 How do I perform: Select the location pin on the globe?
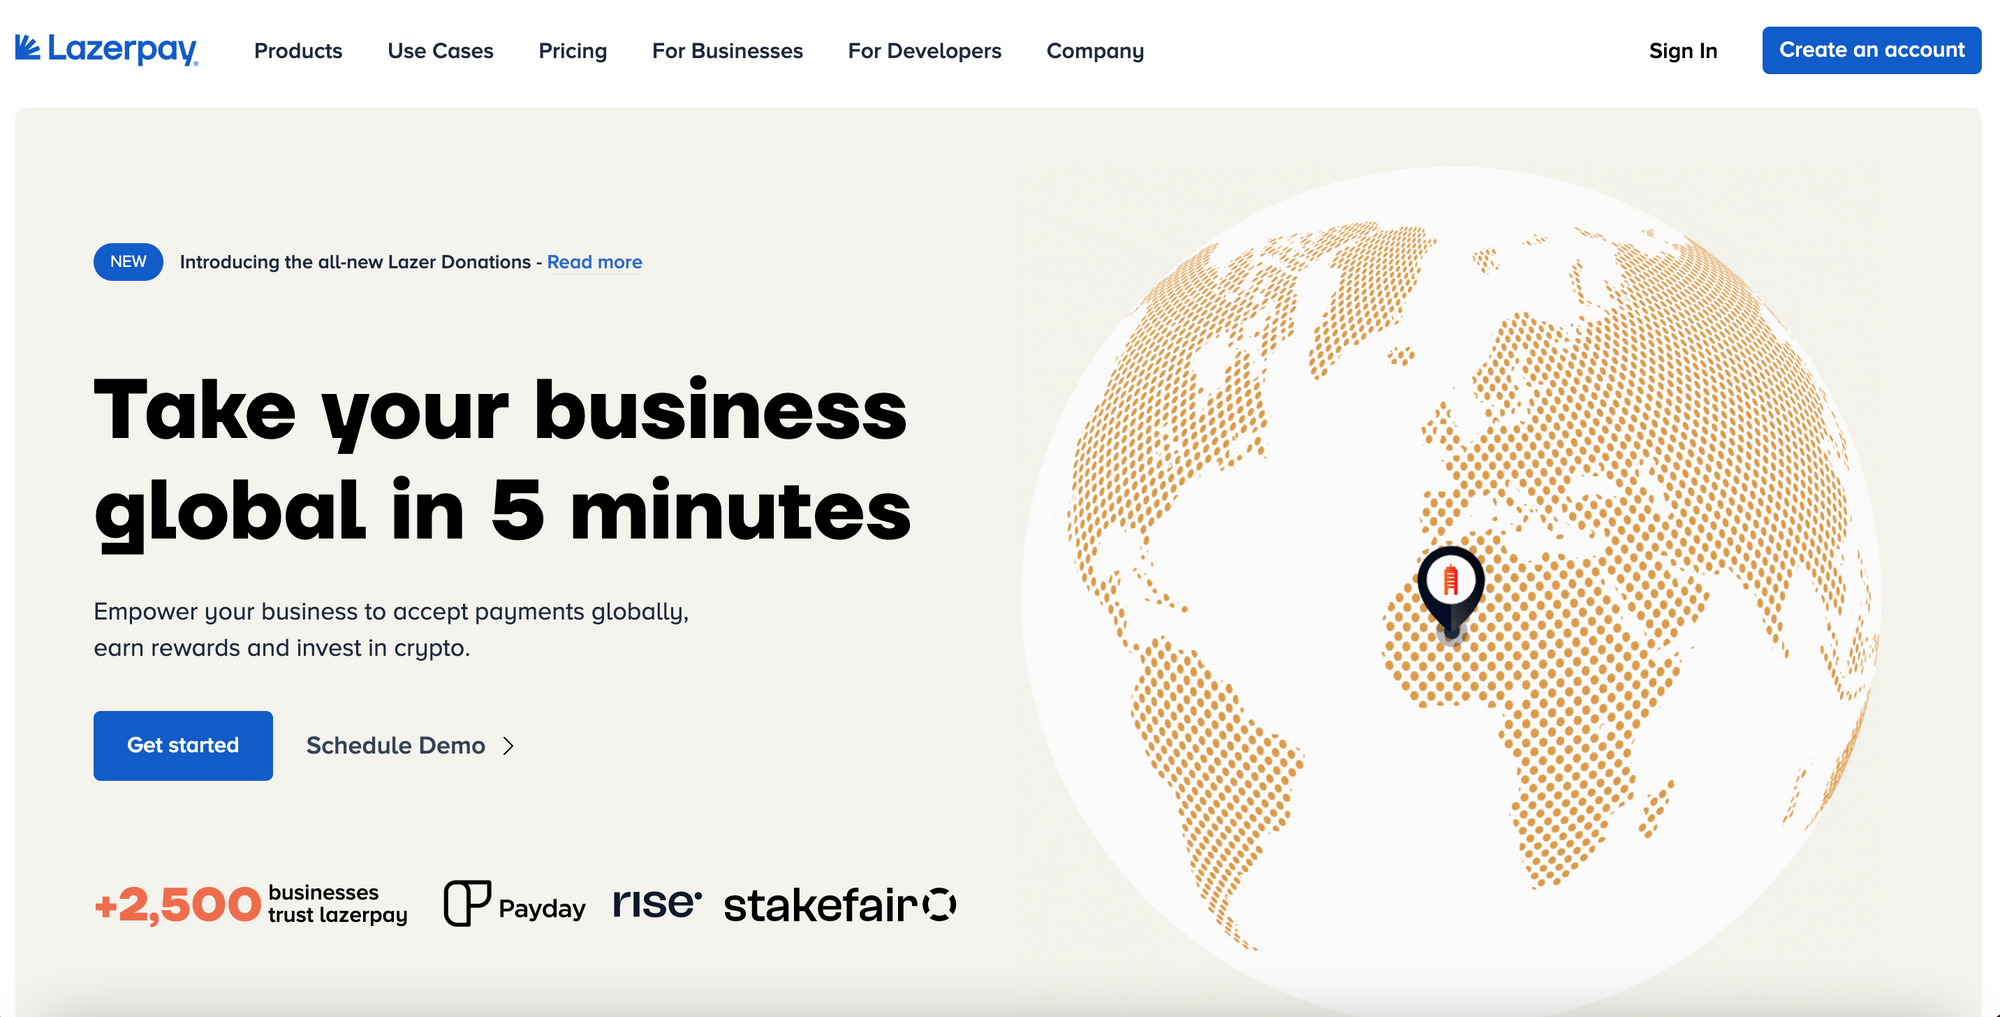[x=1449, y=590]
